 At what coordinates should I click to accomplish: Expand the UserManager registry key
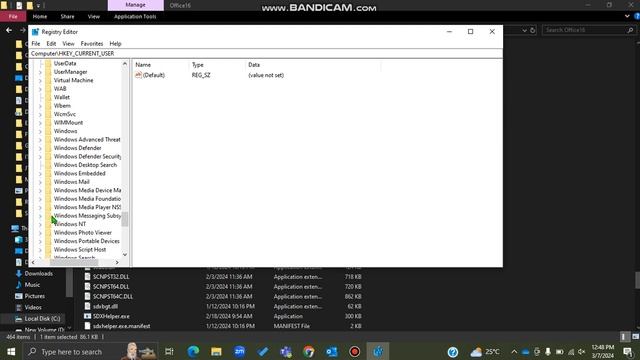(x=40, y=72)
